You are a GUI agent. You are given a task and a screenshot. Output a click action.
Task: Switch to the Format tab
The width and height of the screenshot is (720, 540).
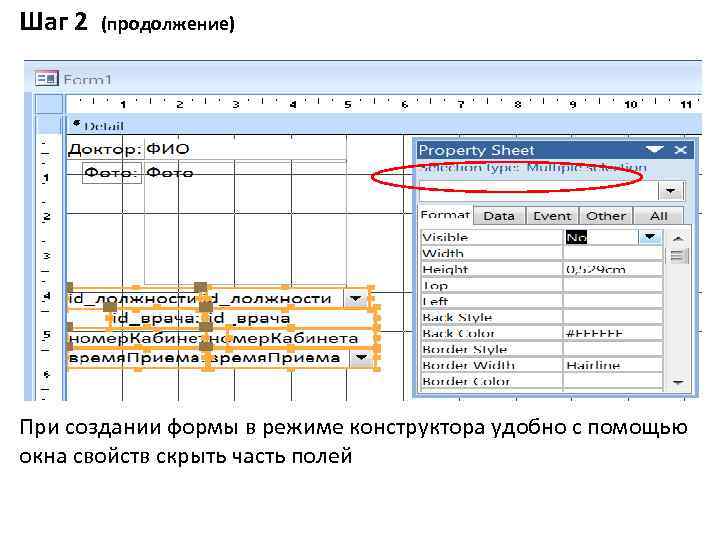point(445,215)
